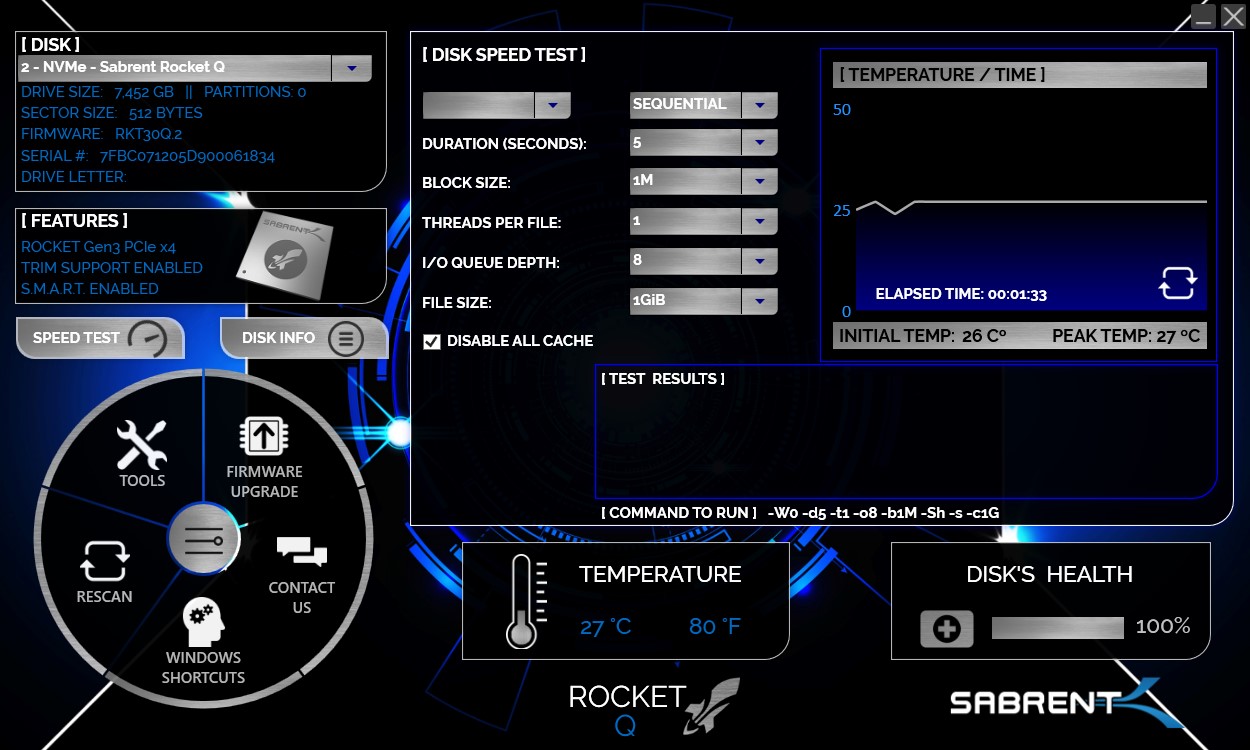Open the File Size 1GiB dropdown
The height and width of the screenshot is (750, 1250).
tap(760, 301)
